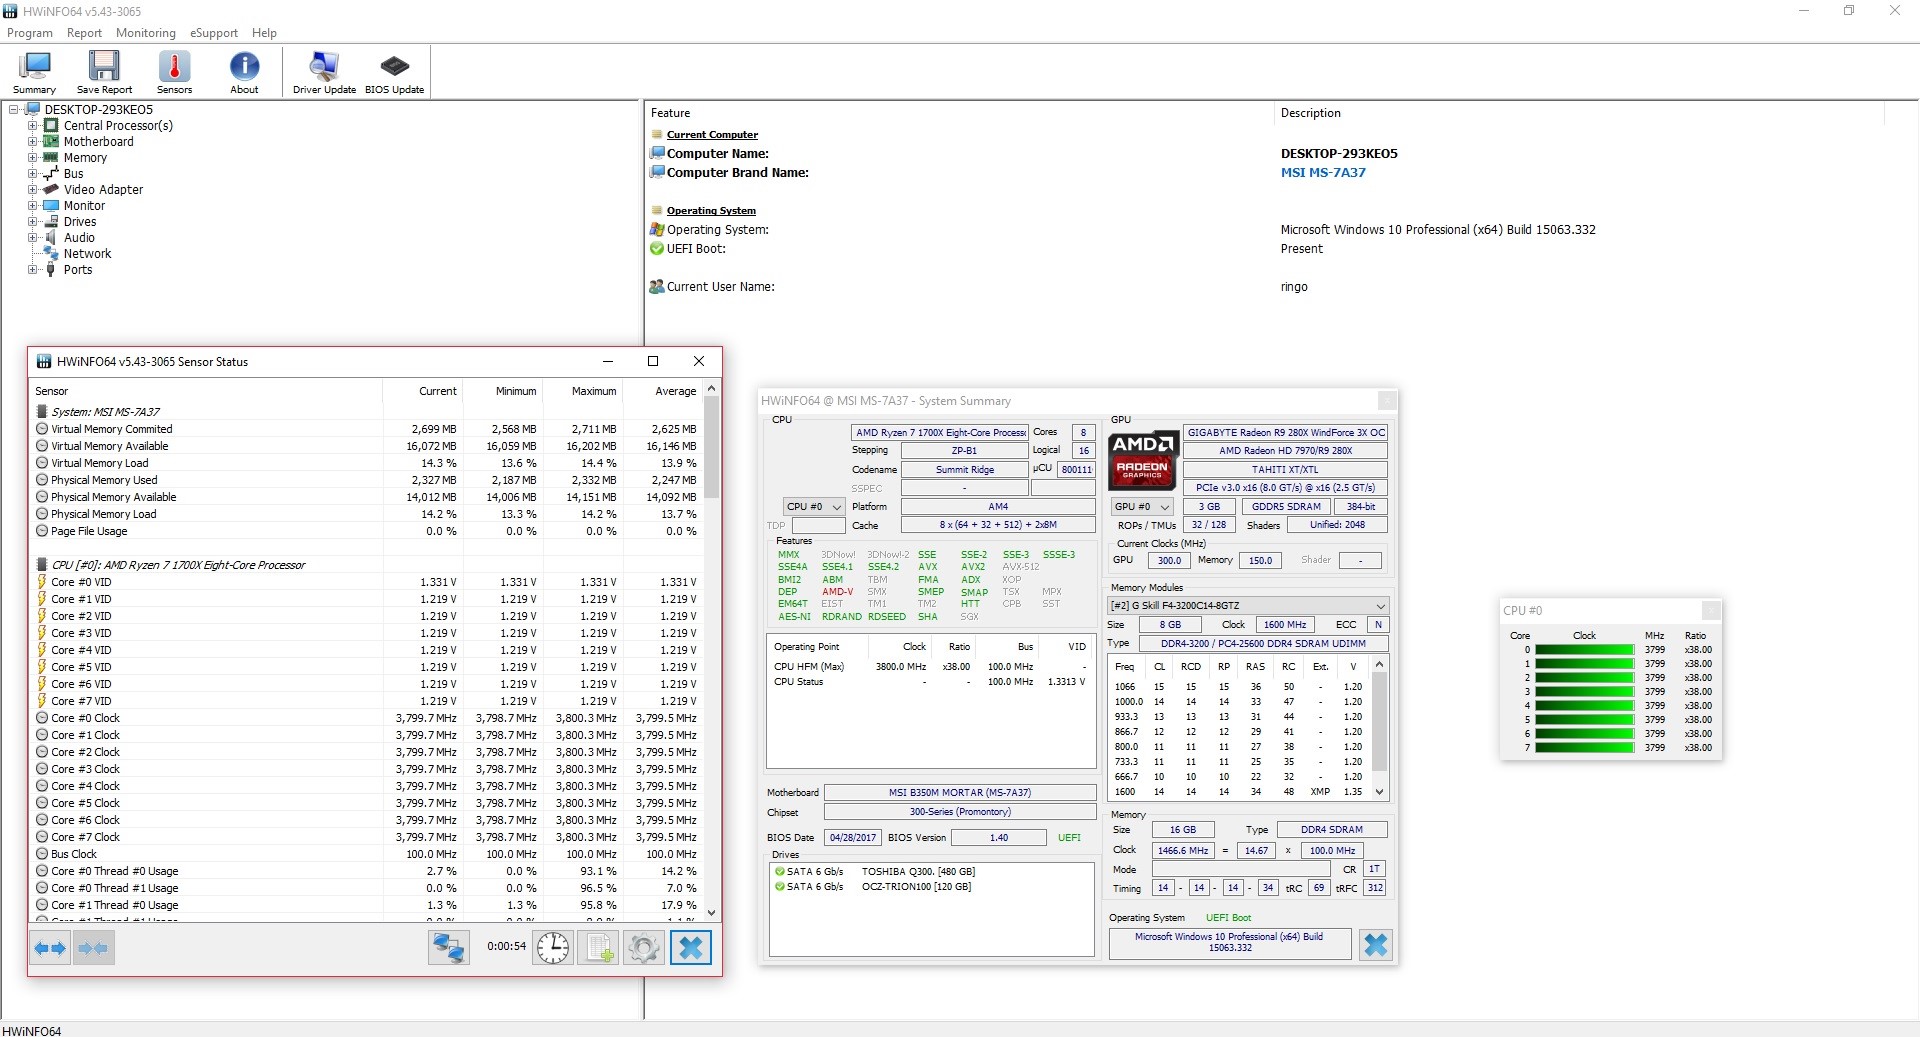Screen dimensions: 1920x1037
Task: Select the Ports tree item
Action: [x=78, y=270]
